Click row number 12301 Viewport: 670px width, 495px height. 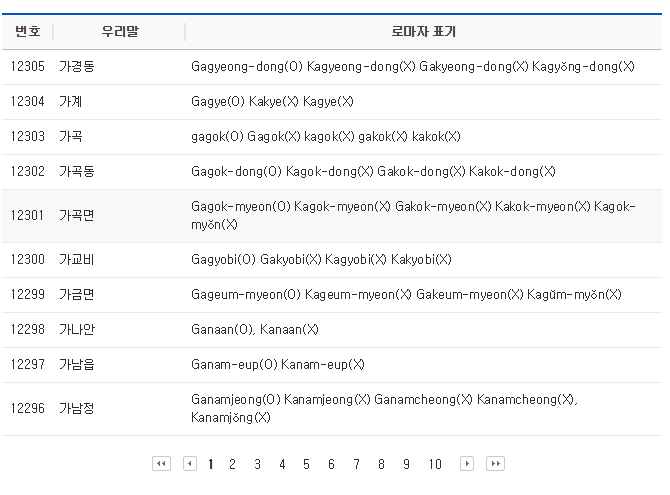(27, 215)
